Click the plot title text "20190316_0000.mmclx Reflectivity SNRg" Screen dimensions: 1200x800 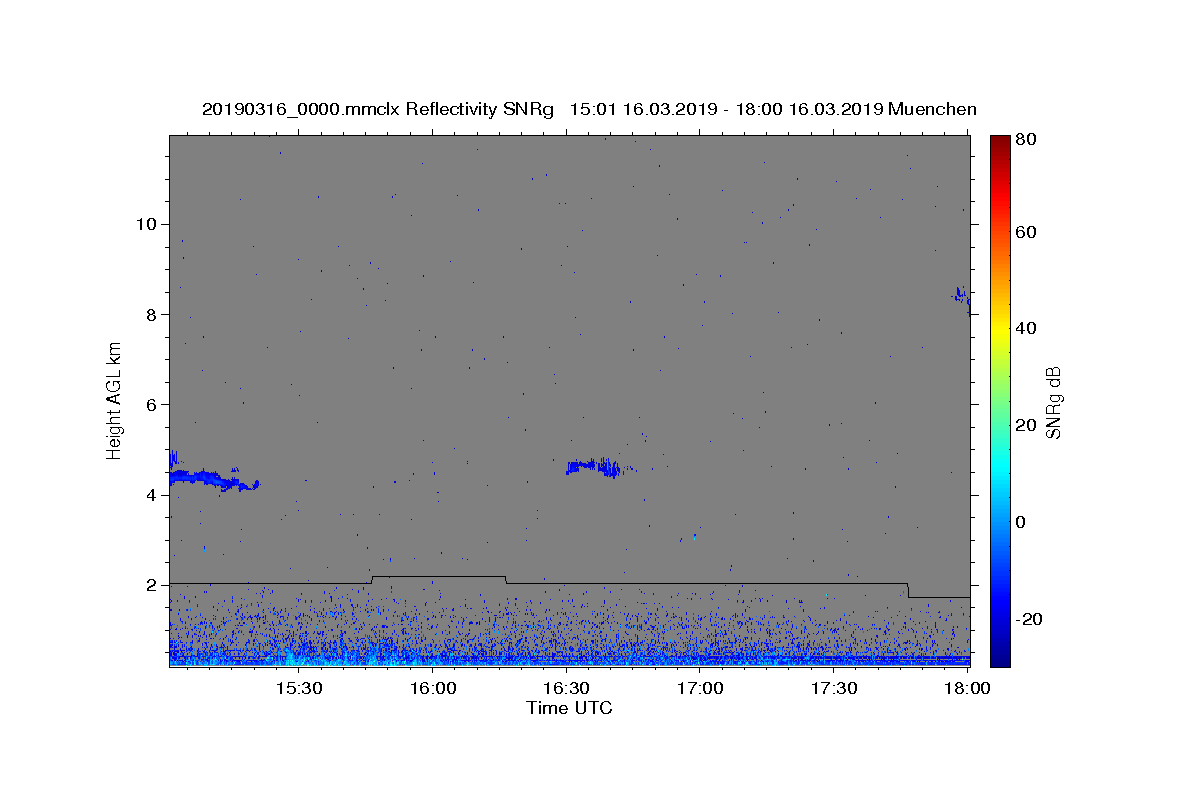coord(378,109)
